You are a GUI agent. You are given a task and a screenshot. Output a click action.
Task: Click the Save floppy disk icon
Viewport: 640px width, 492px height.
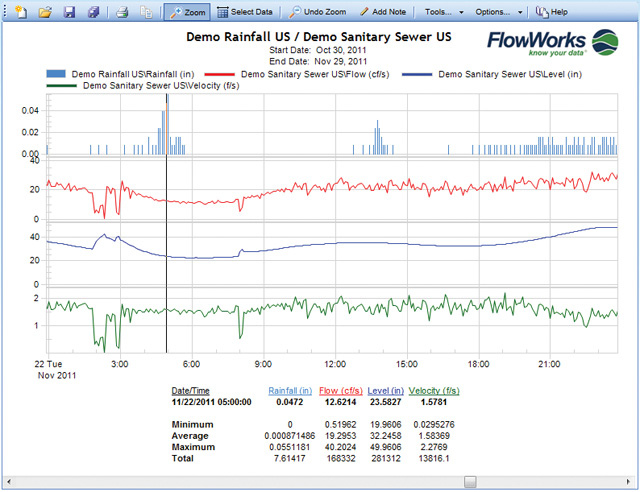(x=69, y=13)
